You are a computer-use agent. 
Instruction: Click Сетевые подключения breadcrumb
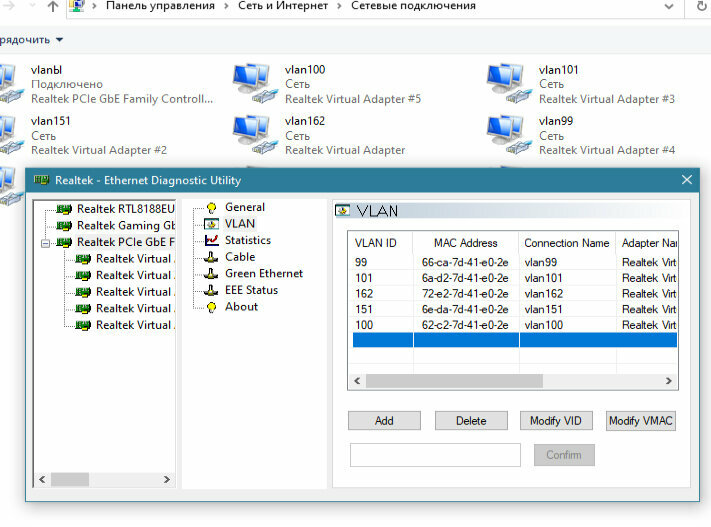click(414, 6)
